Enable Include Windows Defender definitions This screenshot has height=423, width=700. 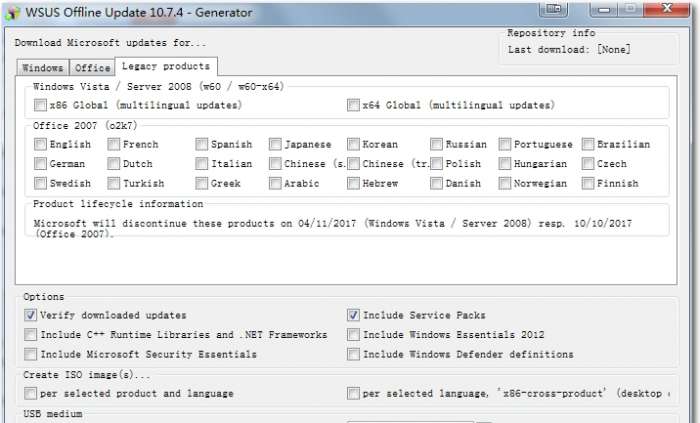353,354
